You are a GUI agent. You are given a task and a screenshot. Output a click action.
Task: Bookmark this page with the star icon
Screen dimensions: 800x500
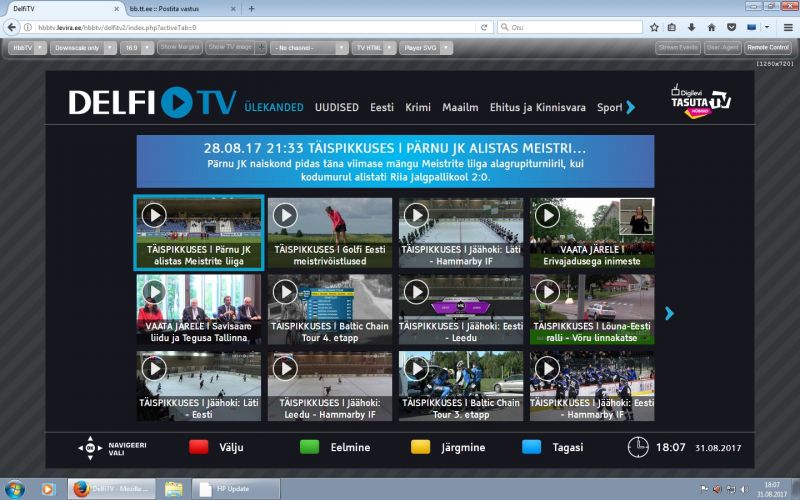(654, 28)
